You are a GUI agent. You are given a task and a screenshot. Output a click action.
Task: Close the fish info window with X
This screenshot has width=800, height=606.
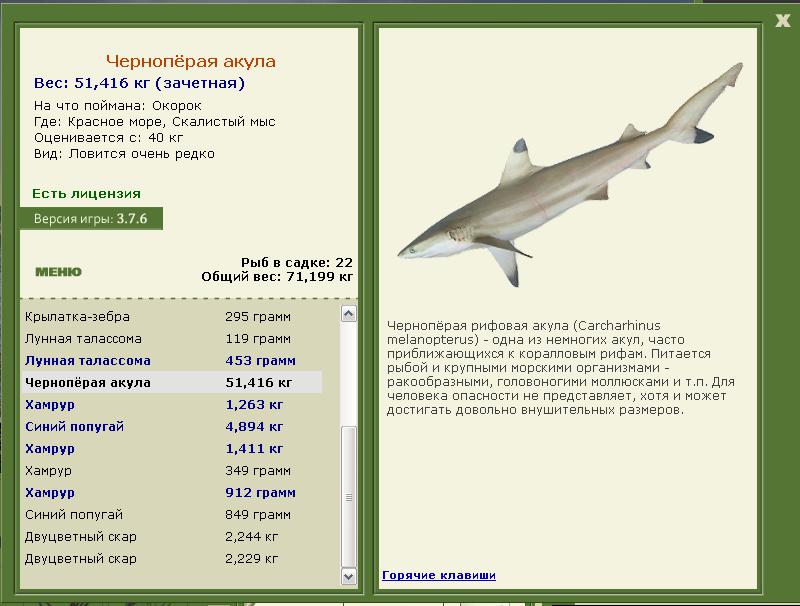coord(783,20)
